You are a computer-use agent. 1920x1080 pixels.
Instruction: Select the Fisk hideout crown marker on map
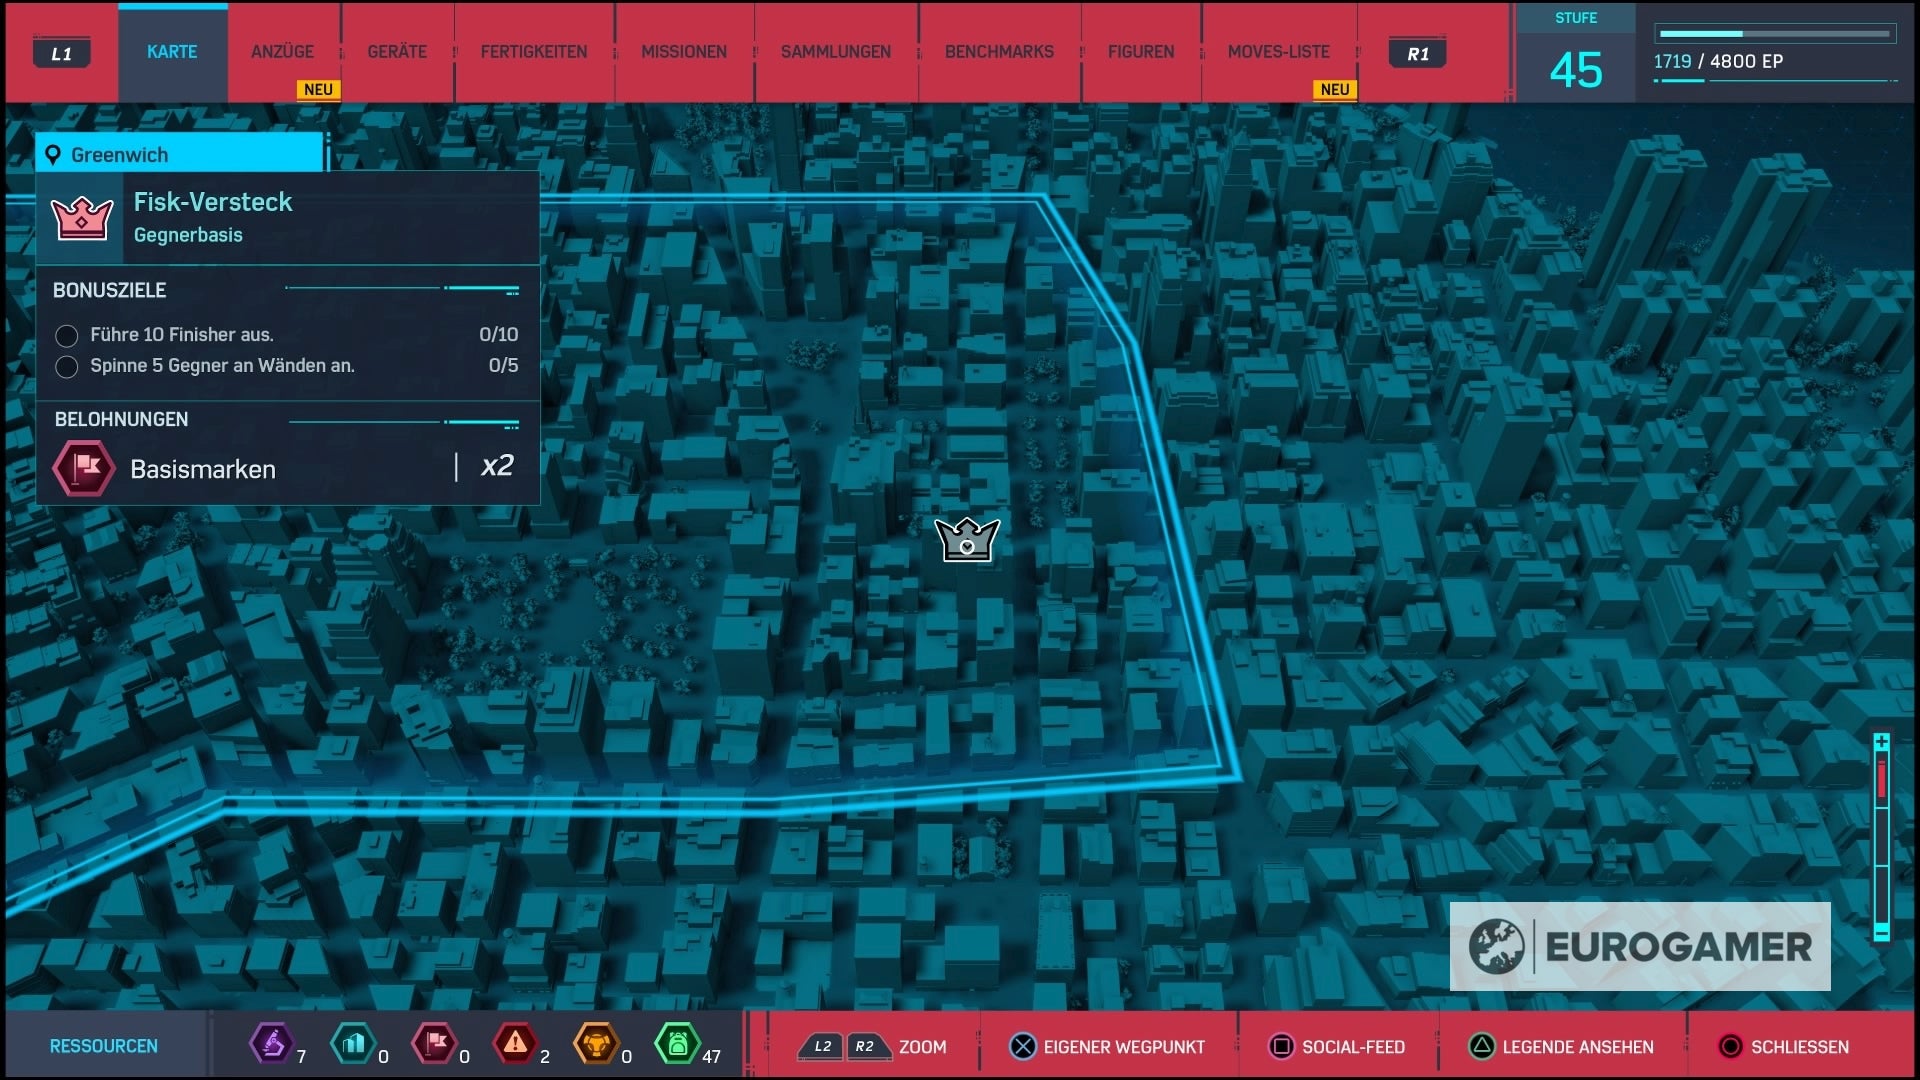967,540
